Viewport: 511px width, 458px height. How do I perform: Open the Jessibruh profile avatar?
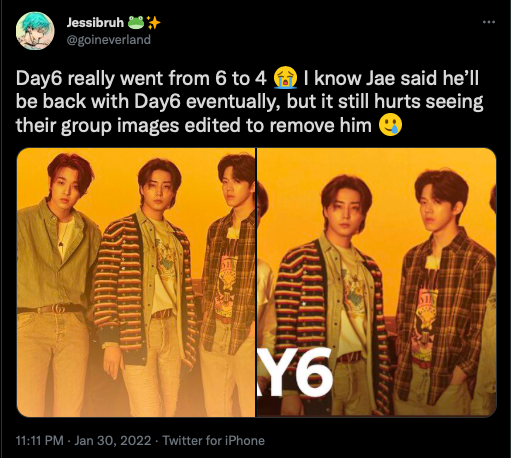click(x=35, y=31)
